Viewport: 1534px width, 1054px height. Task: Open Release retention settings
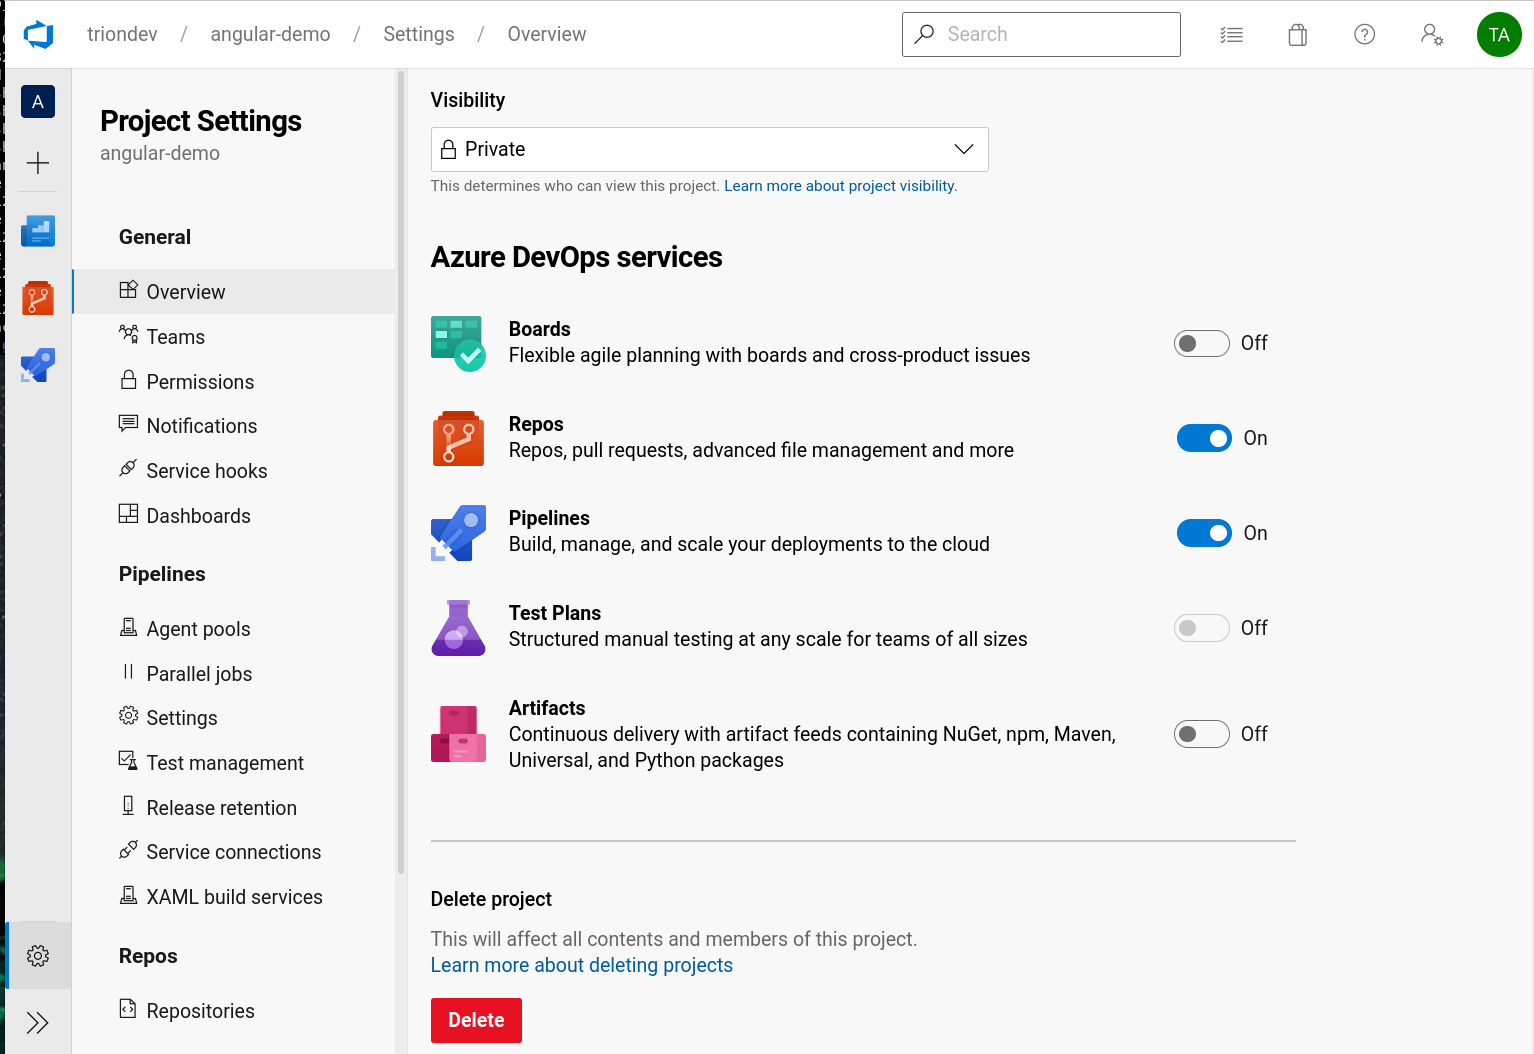pyautogui.click(x=235, y=807)
